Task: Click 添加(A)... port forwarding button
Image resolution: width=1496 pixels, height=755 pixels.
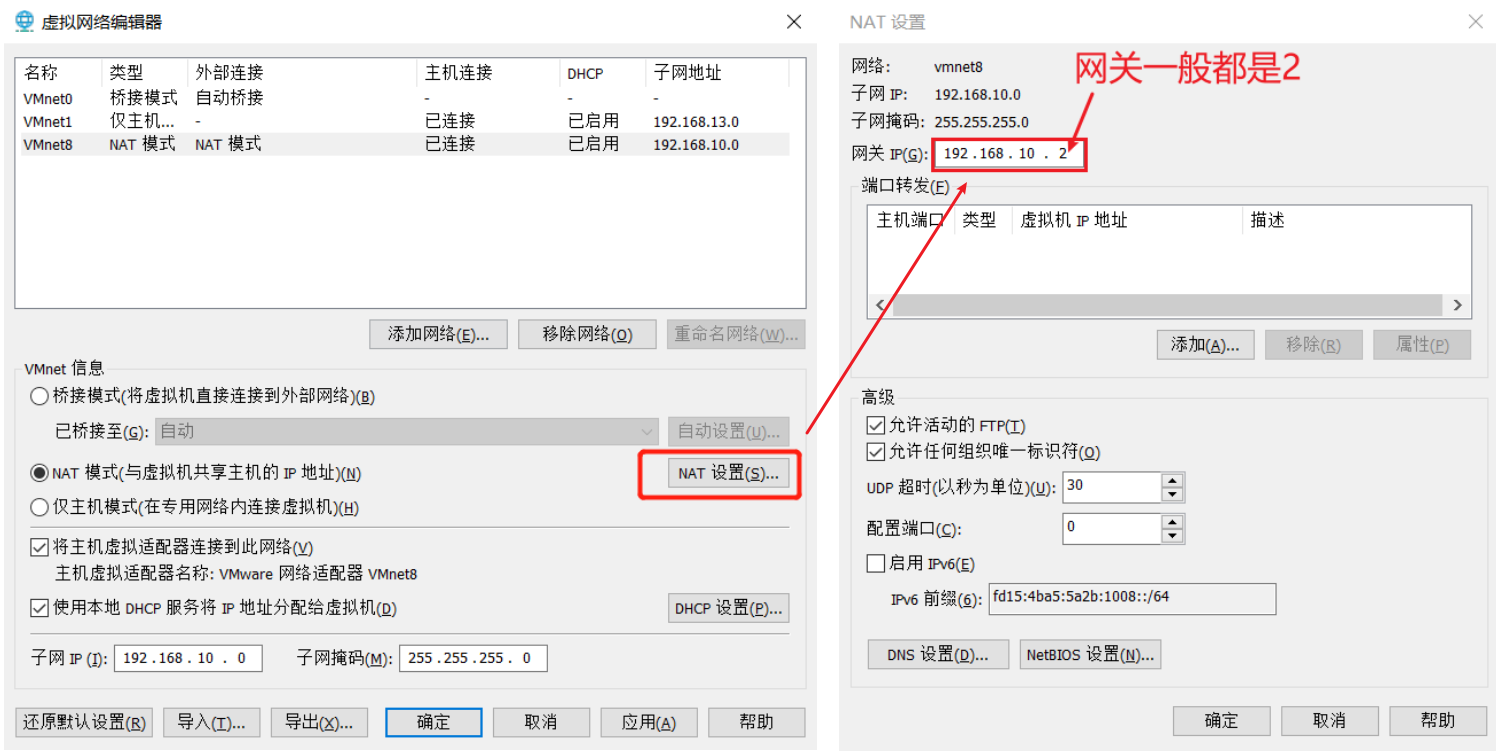Action: point(1205,345)
